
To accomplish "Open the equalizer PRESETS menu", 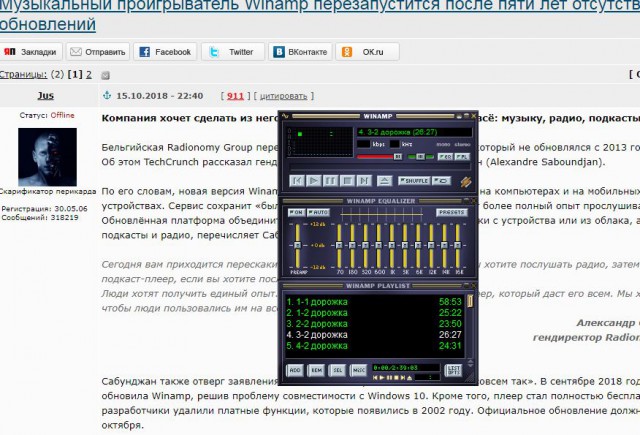I will [451, 213].
